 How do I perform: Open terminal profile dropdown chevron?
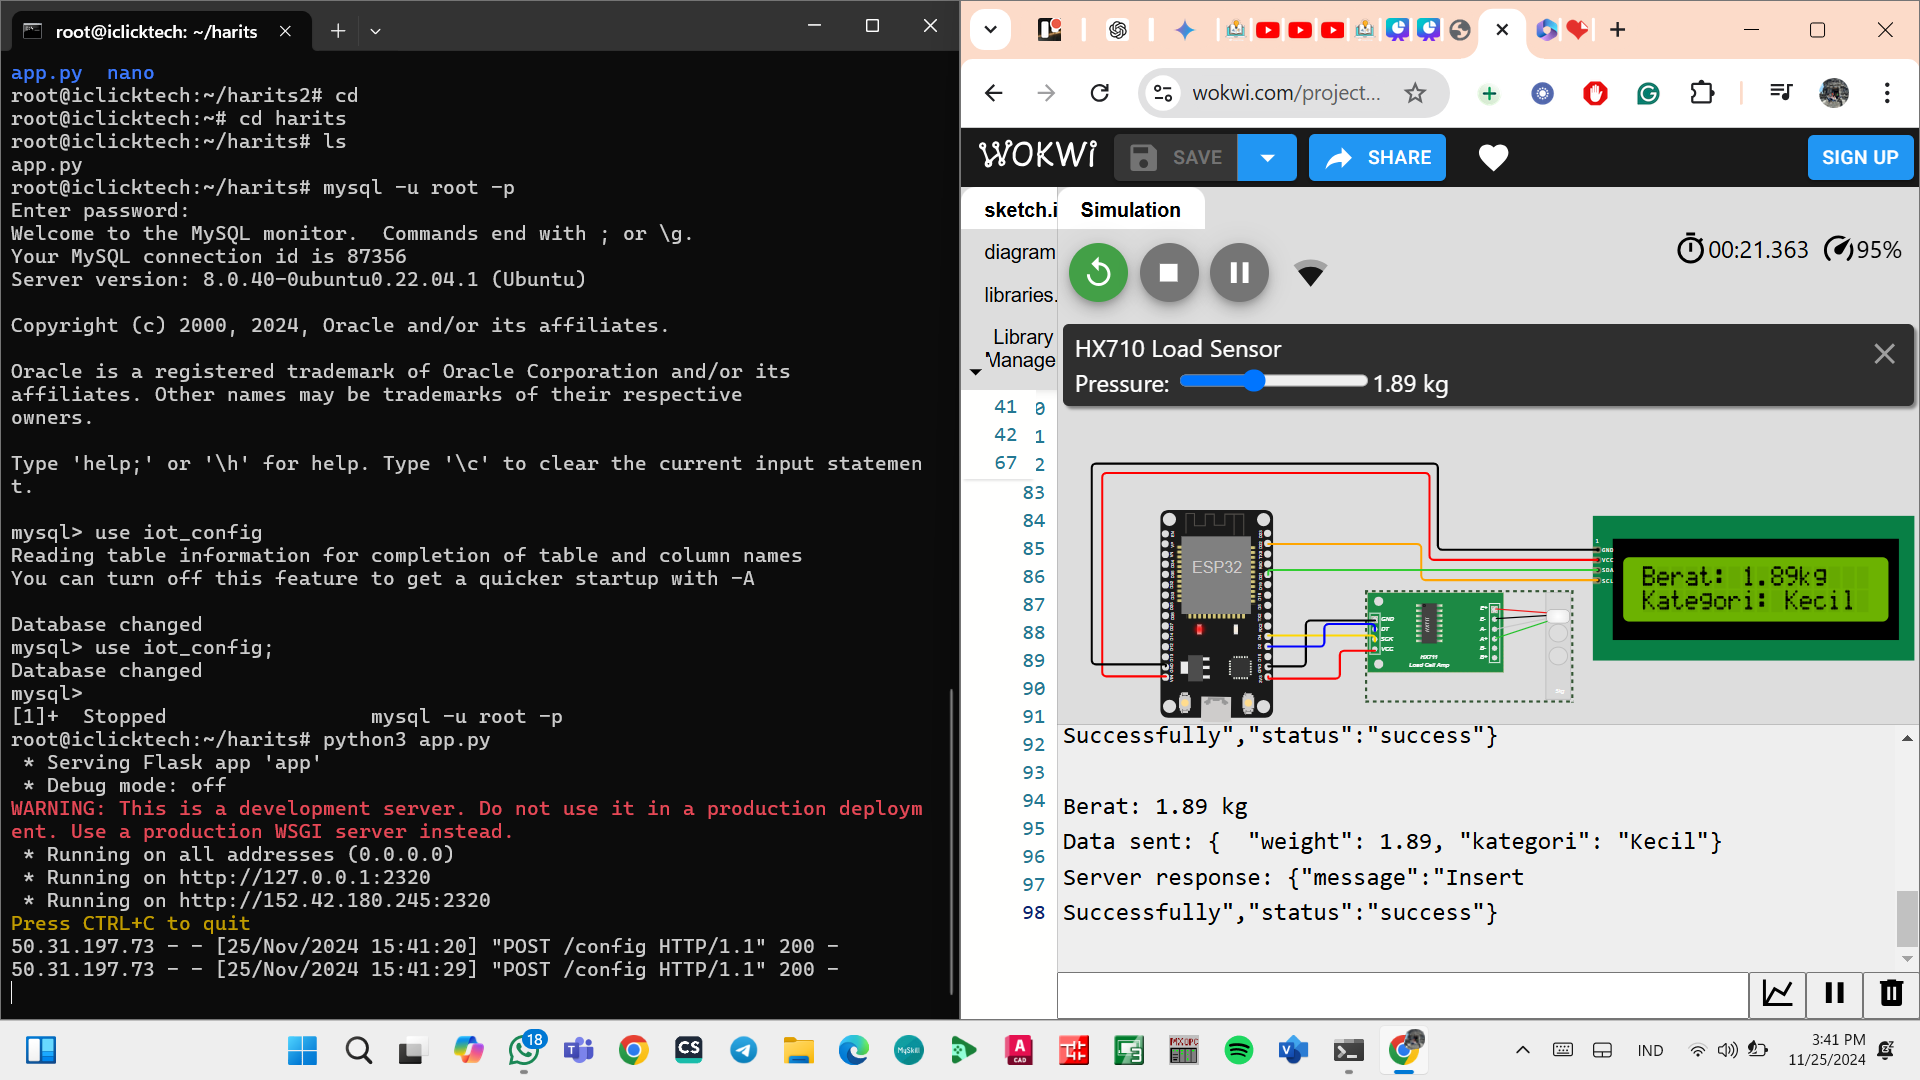click(x=375, y=31)
